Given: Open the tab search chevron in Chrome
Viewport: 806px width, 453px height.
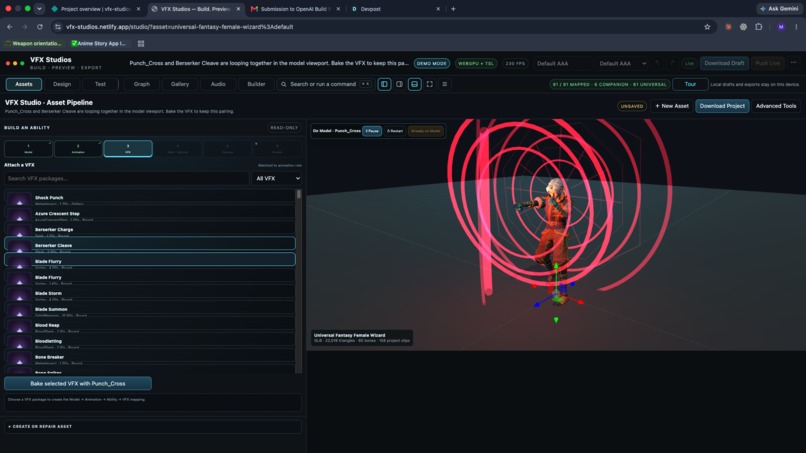Looking at the screenshot, I should (x=39, y=9).
